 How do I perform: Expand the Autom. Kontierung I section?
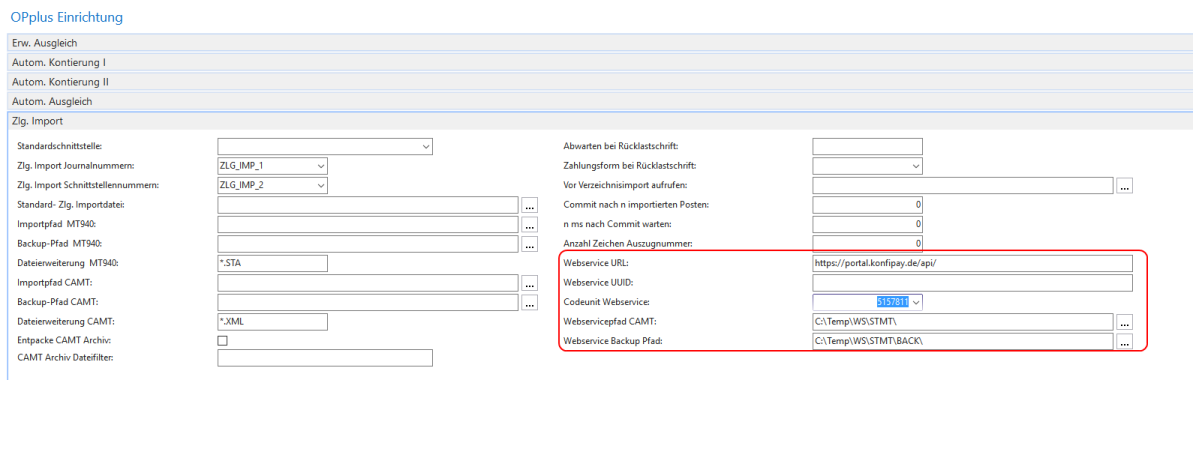click(x=600, y=62)
